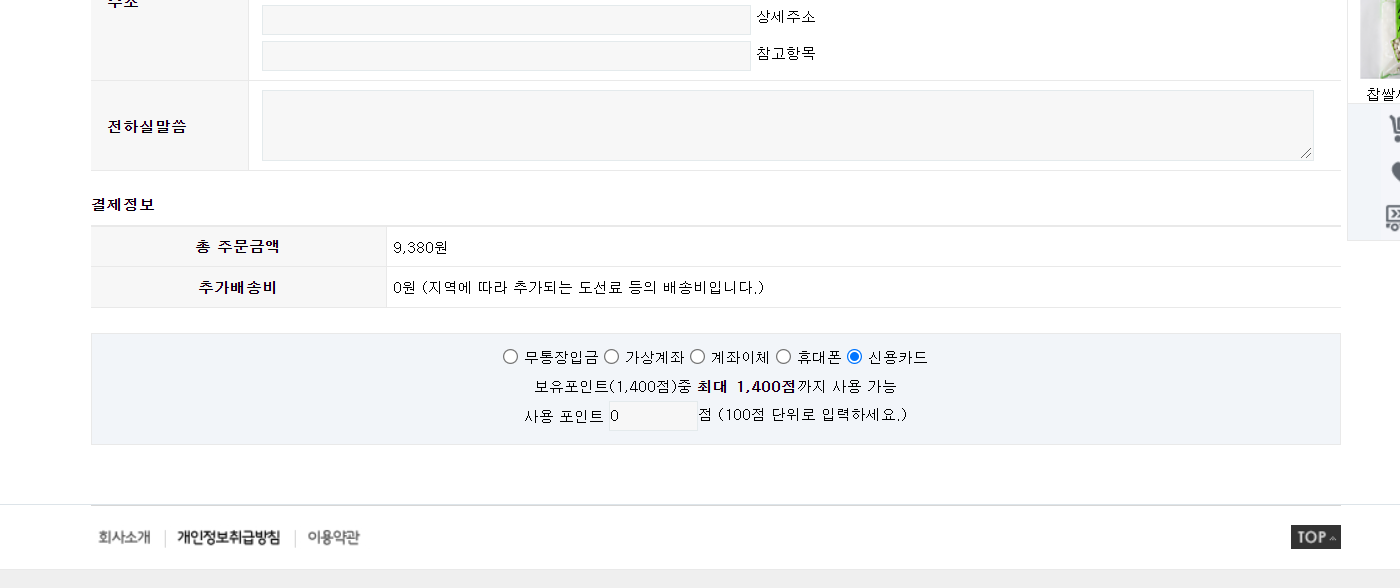
Task: Open 회사소개 footer link
Action: (x=124, y=538)
